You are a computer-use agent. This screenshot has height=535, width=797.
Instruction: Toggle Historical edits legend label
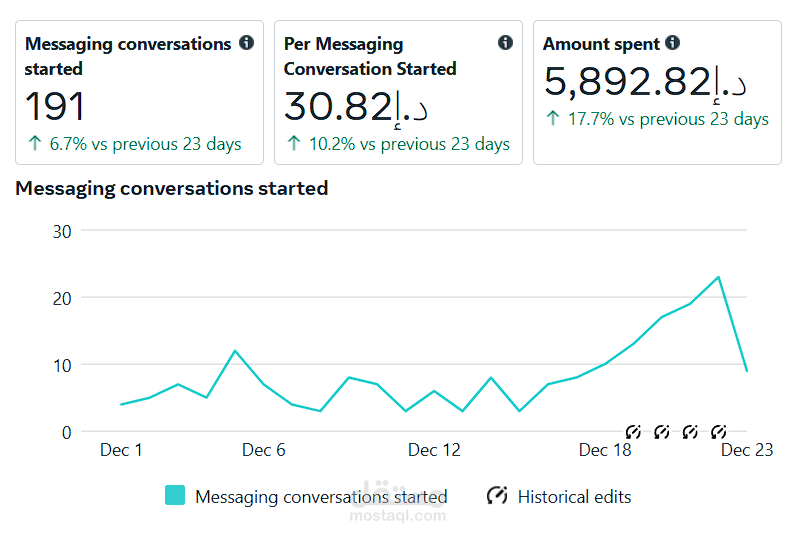point(574,496)
